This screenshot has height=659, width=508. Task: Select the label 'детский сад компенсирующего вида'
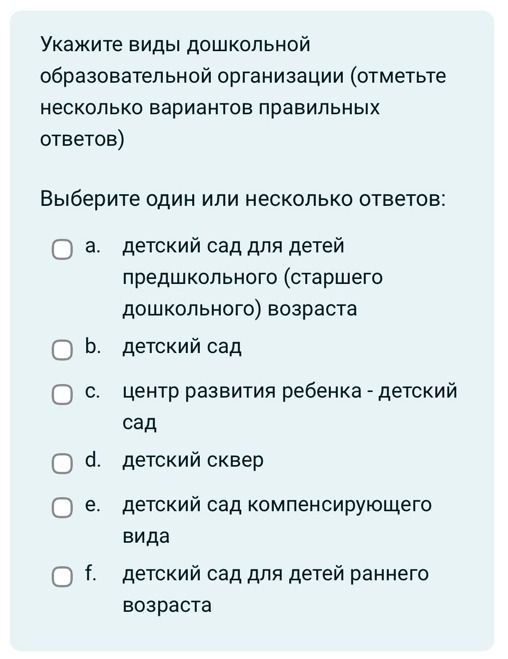click(x=277, y=520)
